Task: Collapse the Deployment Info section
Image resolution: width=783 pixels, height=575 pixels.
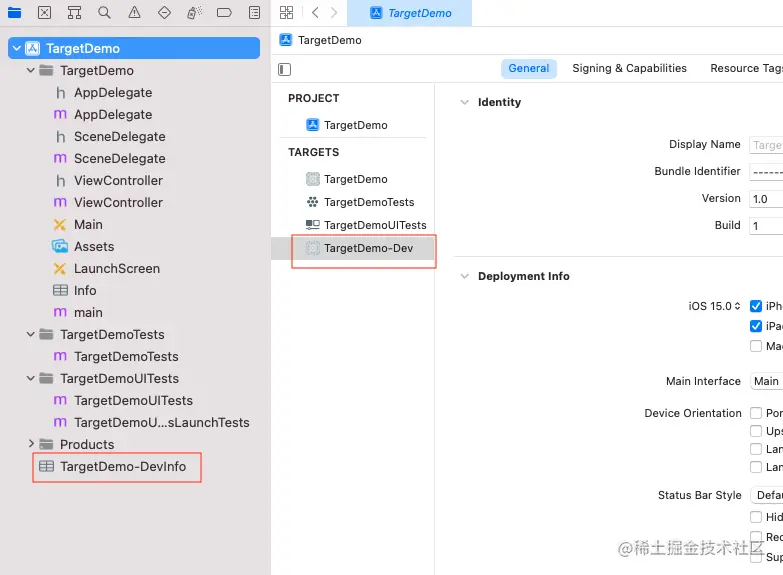Action: click(x=464, y=276)
